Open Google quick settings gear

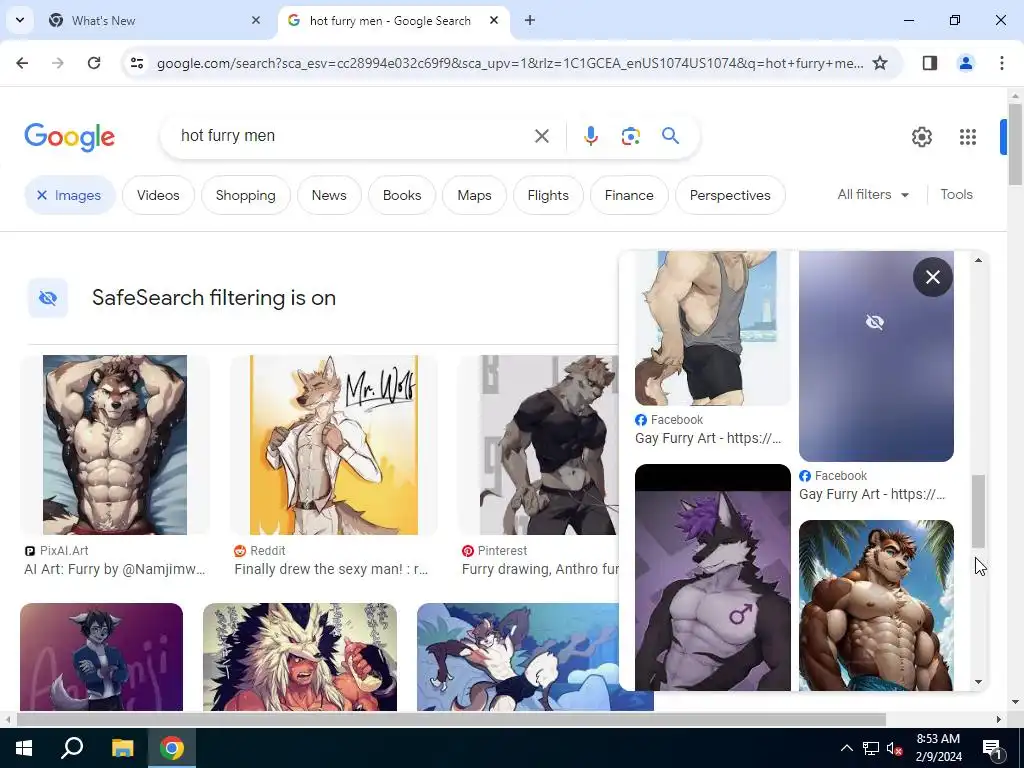pos(921,137)
